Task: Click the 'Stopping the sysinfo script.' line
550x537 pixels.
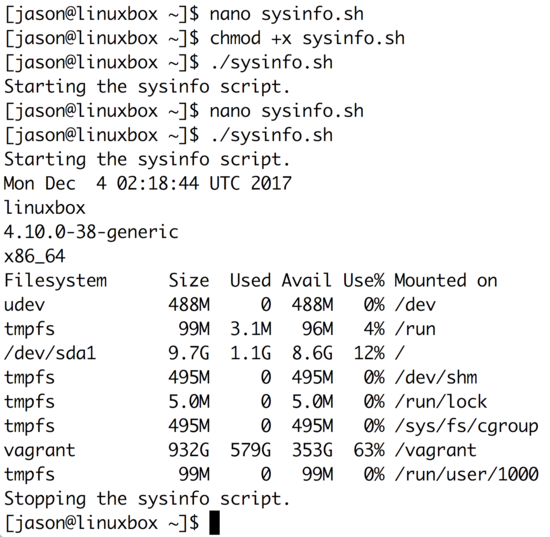Action: (x=147, y=499)
